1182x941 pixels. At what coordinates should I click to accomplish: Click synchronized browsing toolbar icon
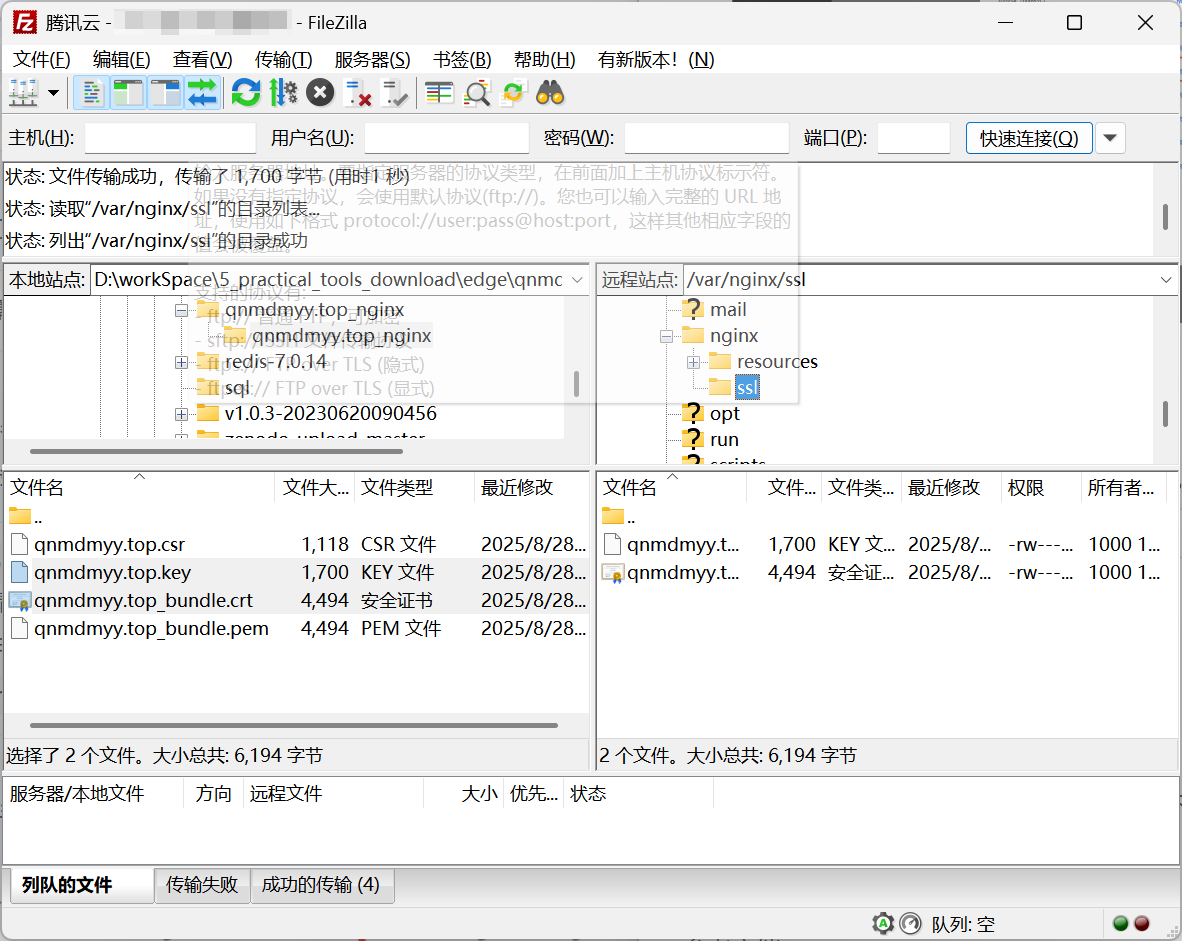click(x=513, y=94)
